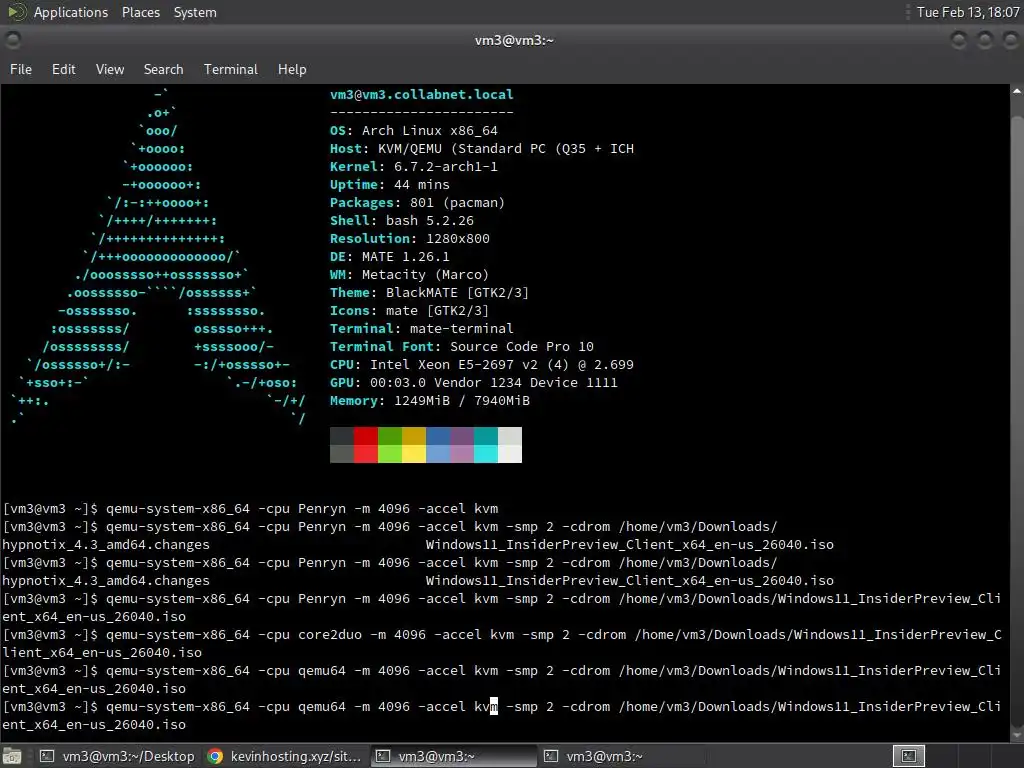Click the window menu button in titlebar
The image size is (1024, 768).
point(12,40)
